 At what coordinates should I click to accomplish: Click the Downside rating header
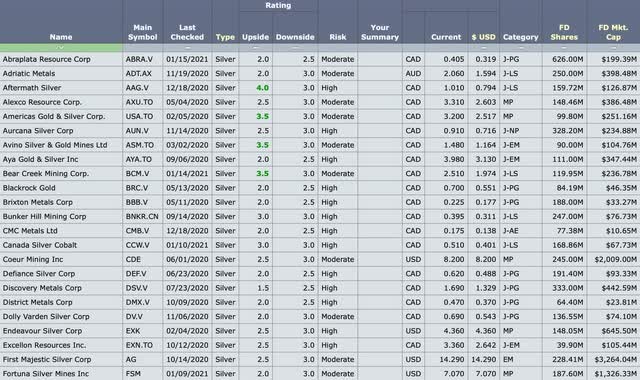[x=295, y=37]
